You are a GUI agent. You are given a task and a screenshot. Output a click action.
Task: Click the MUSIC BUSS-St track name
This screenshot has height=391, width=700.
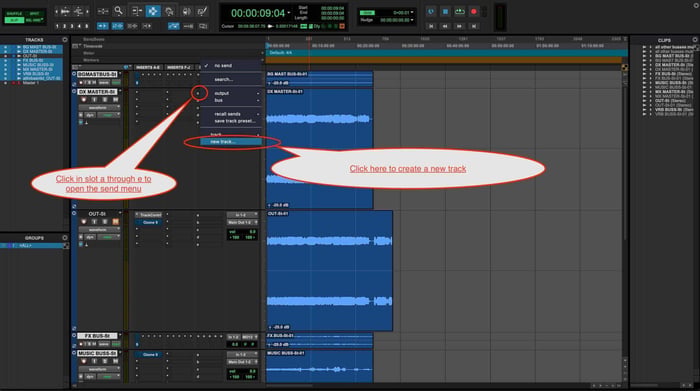pos(97,353)
